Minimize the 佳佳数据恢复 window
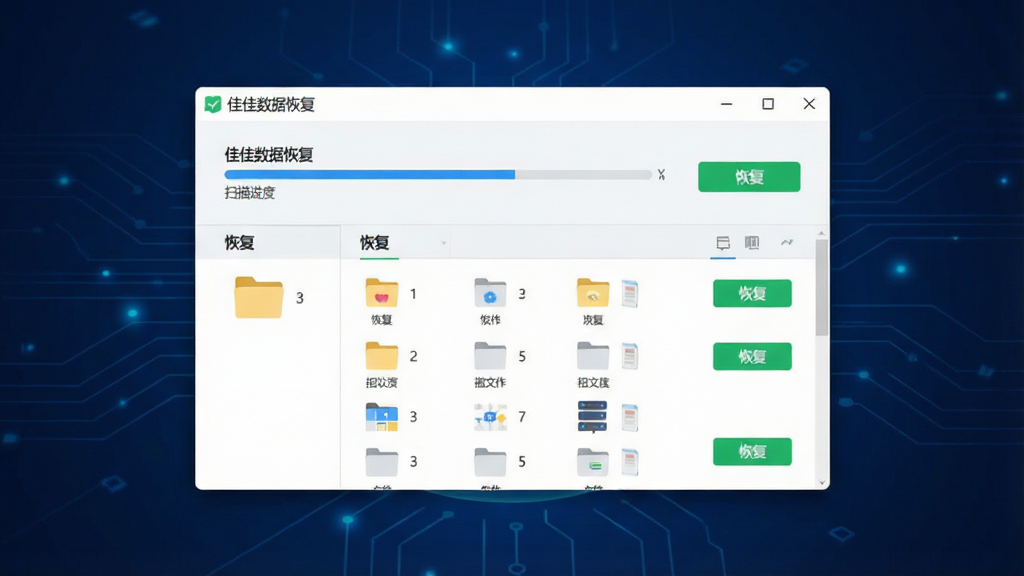 click(x=727, y=104)
